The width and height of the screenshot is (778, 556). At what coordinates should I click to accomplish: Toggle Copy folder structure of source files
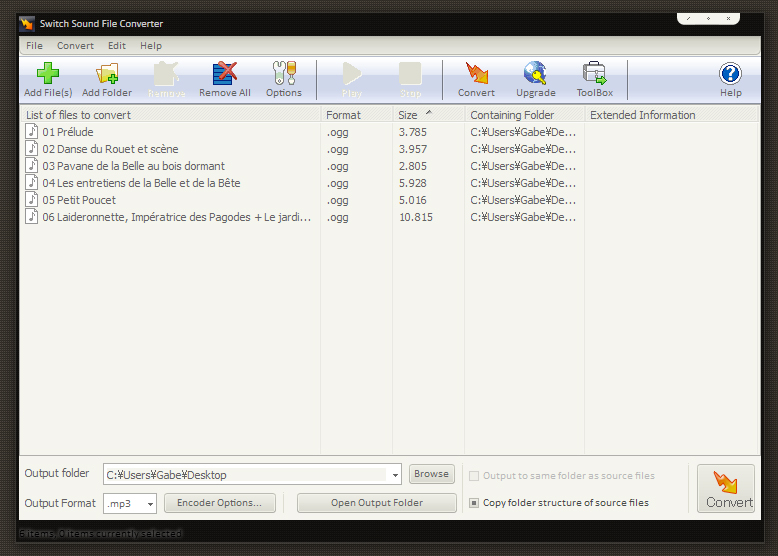tap(474, 503)
